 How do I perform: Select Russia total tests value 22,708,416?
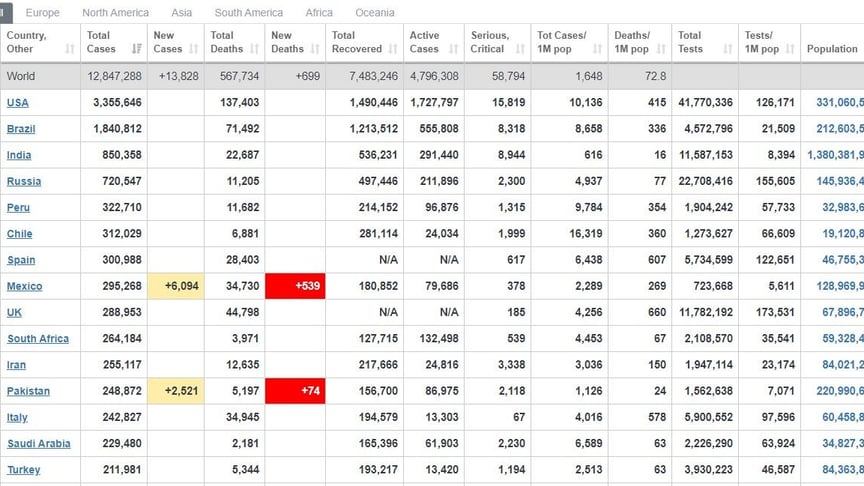pyautogui.click(x=705, y=181)
